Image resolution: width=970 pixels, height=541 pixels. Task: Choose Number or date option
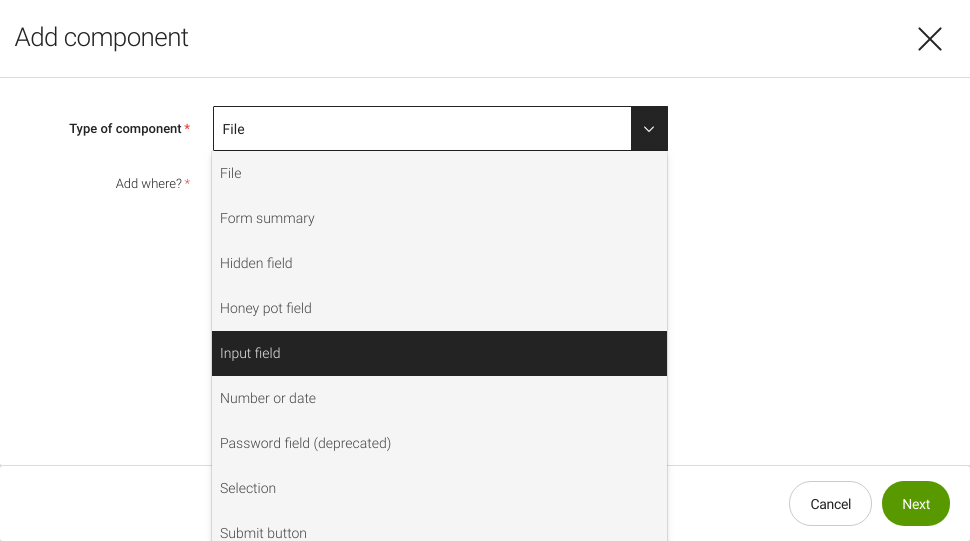click(439, 398)
